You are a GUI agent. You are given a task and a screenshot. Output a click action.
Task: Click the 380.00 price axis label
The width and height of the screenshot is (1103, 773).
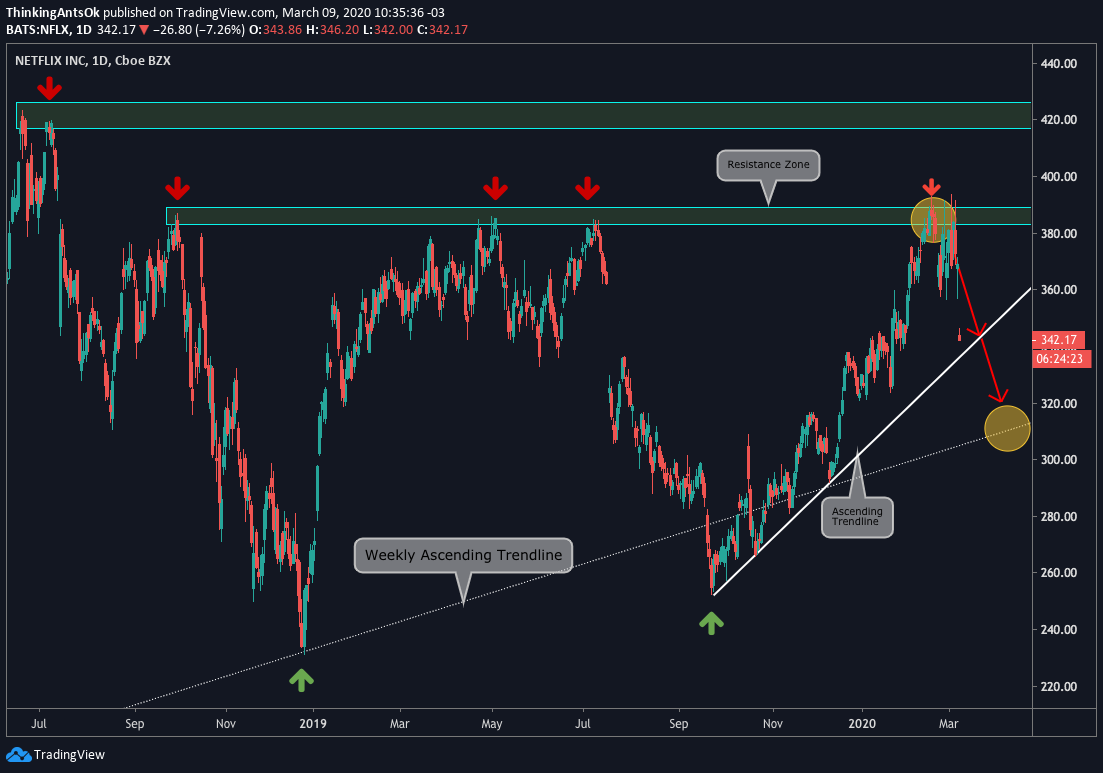(1059, 234)
